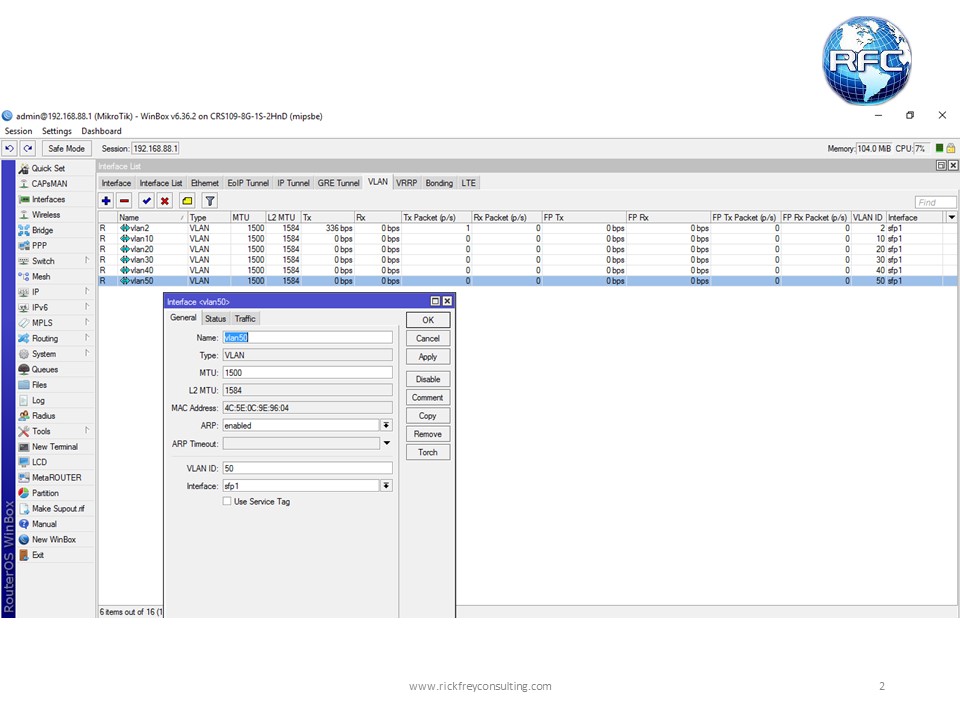Screen dimensions: 960x720
Task: Check the Use Service Tag checkbox
Action: pyautogui.click(x=227, y=501)
